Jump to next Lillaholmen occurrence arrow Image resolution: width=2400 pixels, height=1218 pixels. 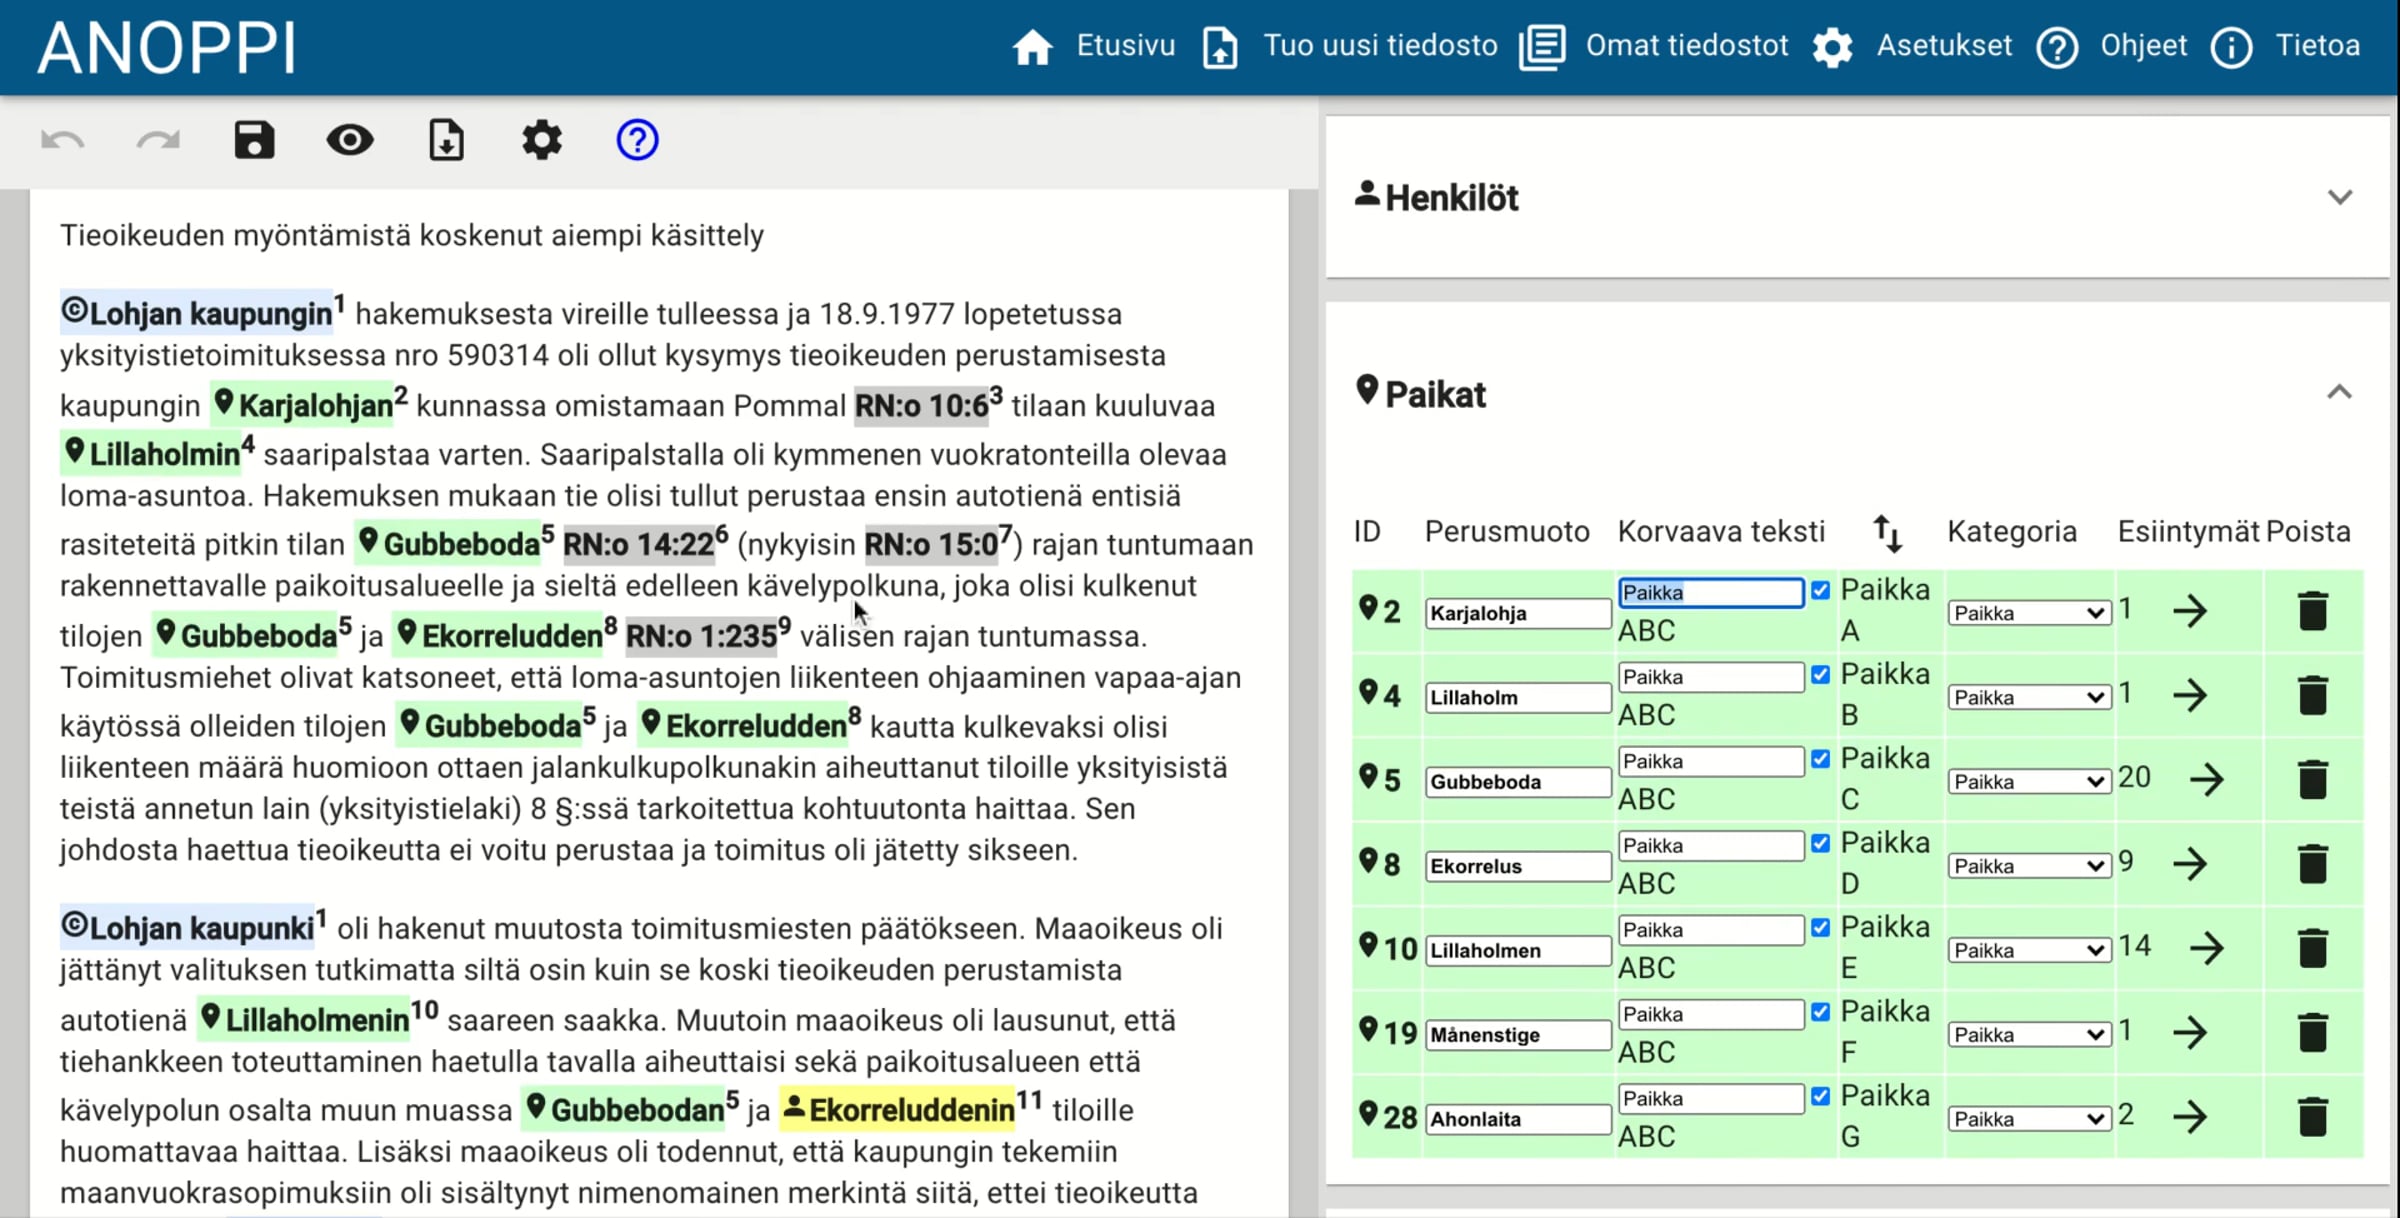(x=2207, y=947)
